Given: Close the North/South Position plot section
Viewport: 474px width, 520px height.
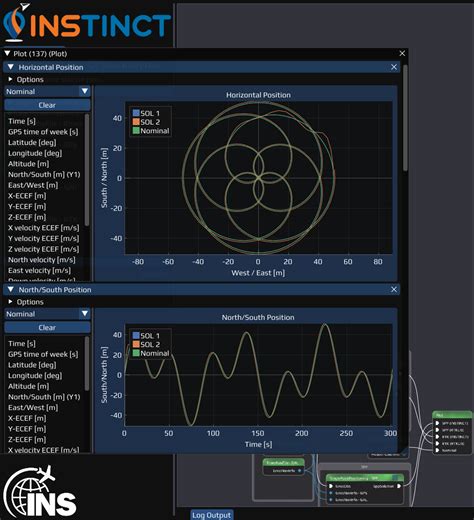Looking at the screenshot, I should (394, 289).
